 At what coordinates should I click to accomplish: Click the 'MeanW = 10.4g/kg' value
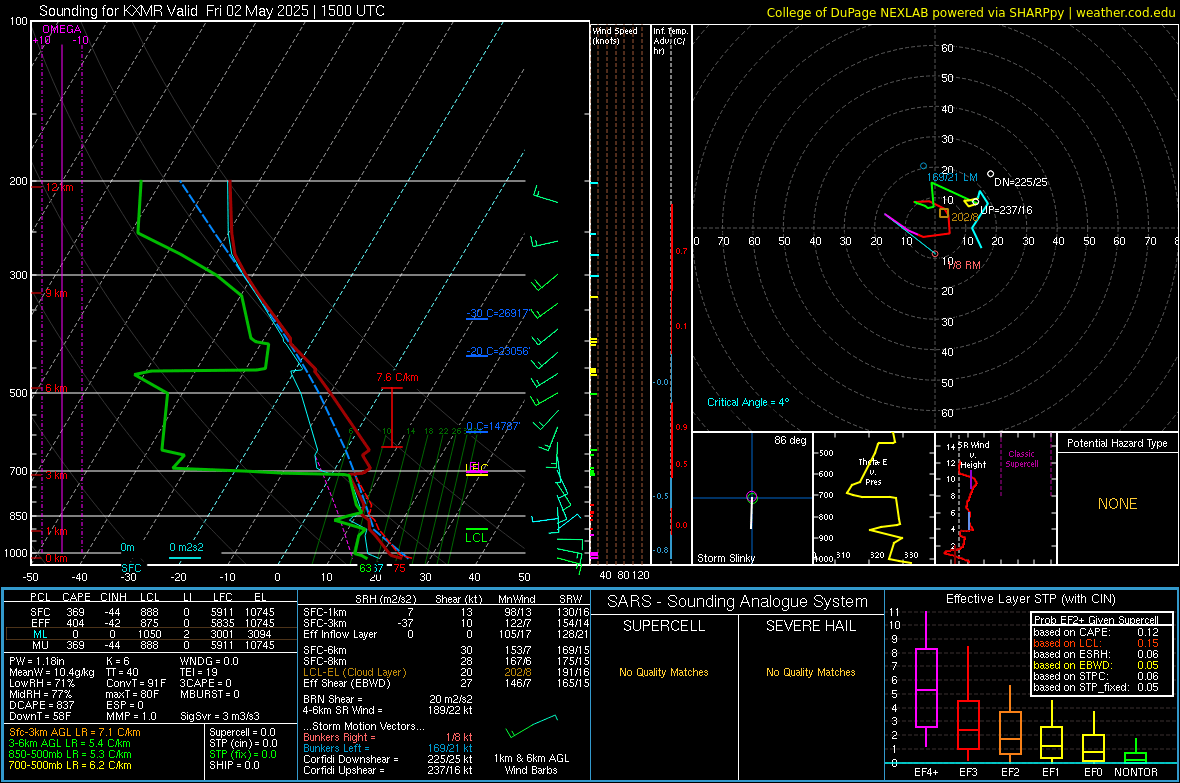[x=52, y=672]
